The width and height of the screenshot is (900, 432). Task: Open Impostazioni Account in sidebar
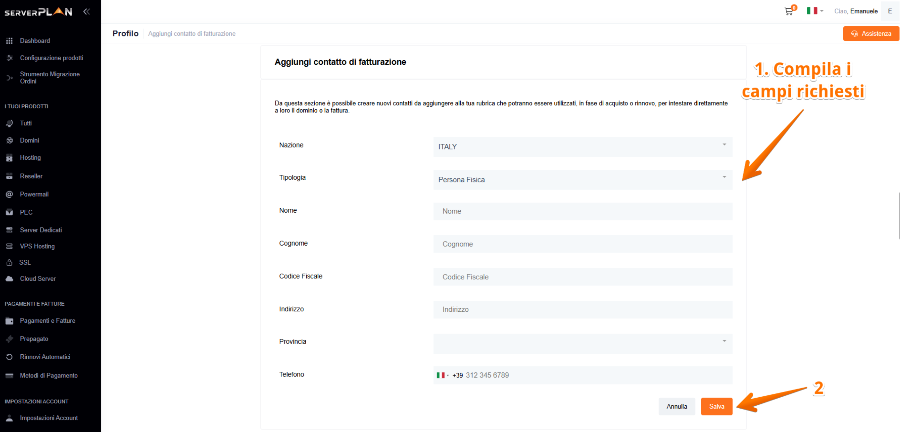[x=48, y=418]
